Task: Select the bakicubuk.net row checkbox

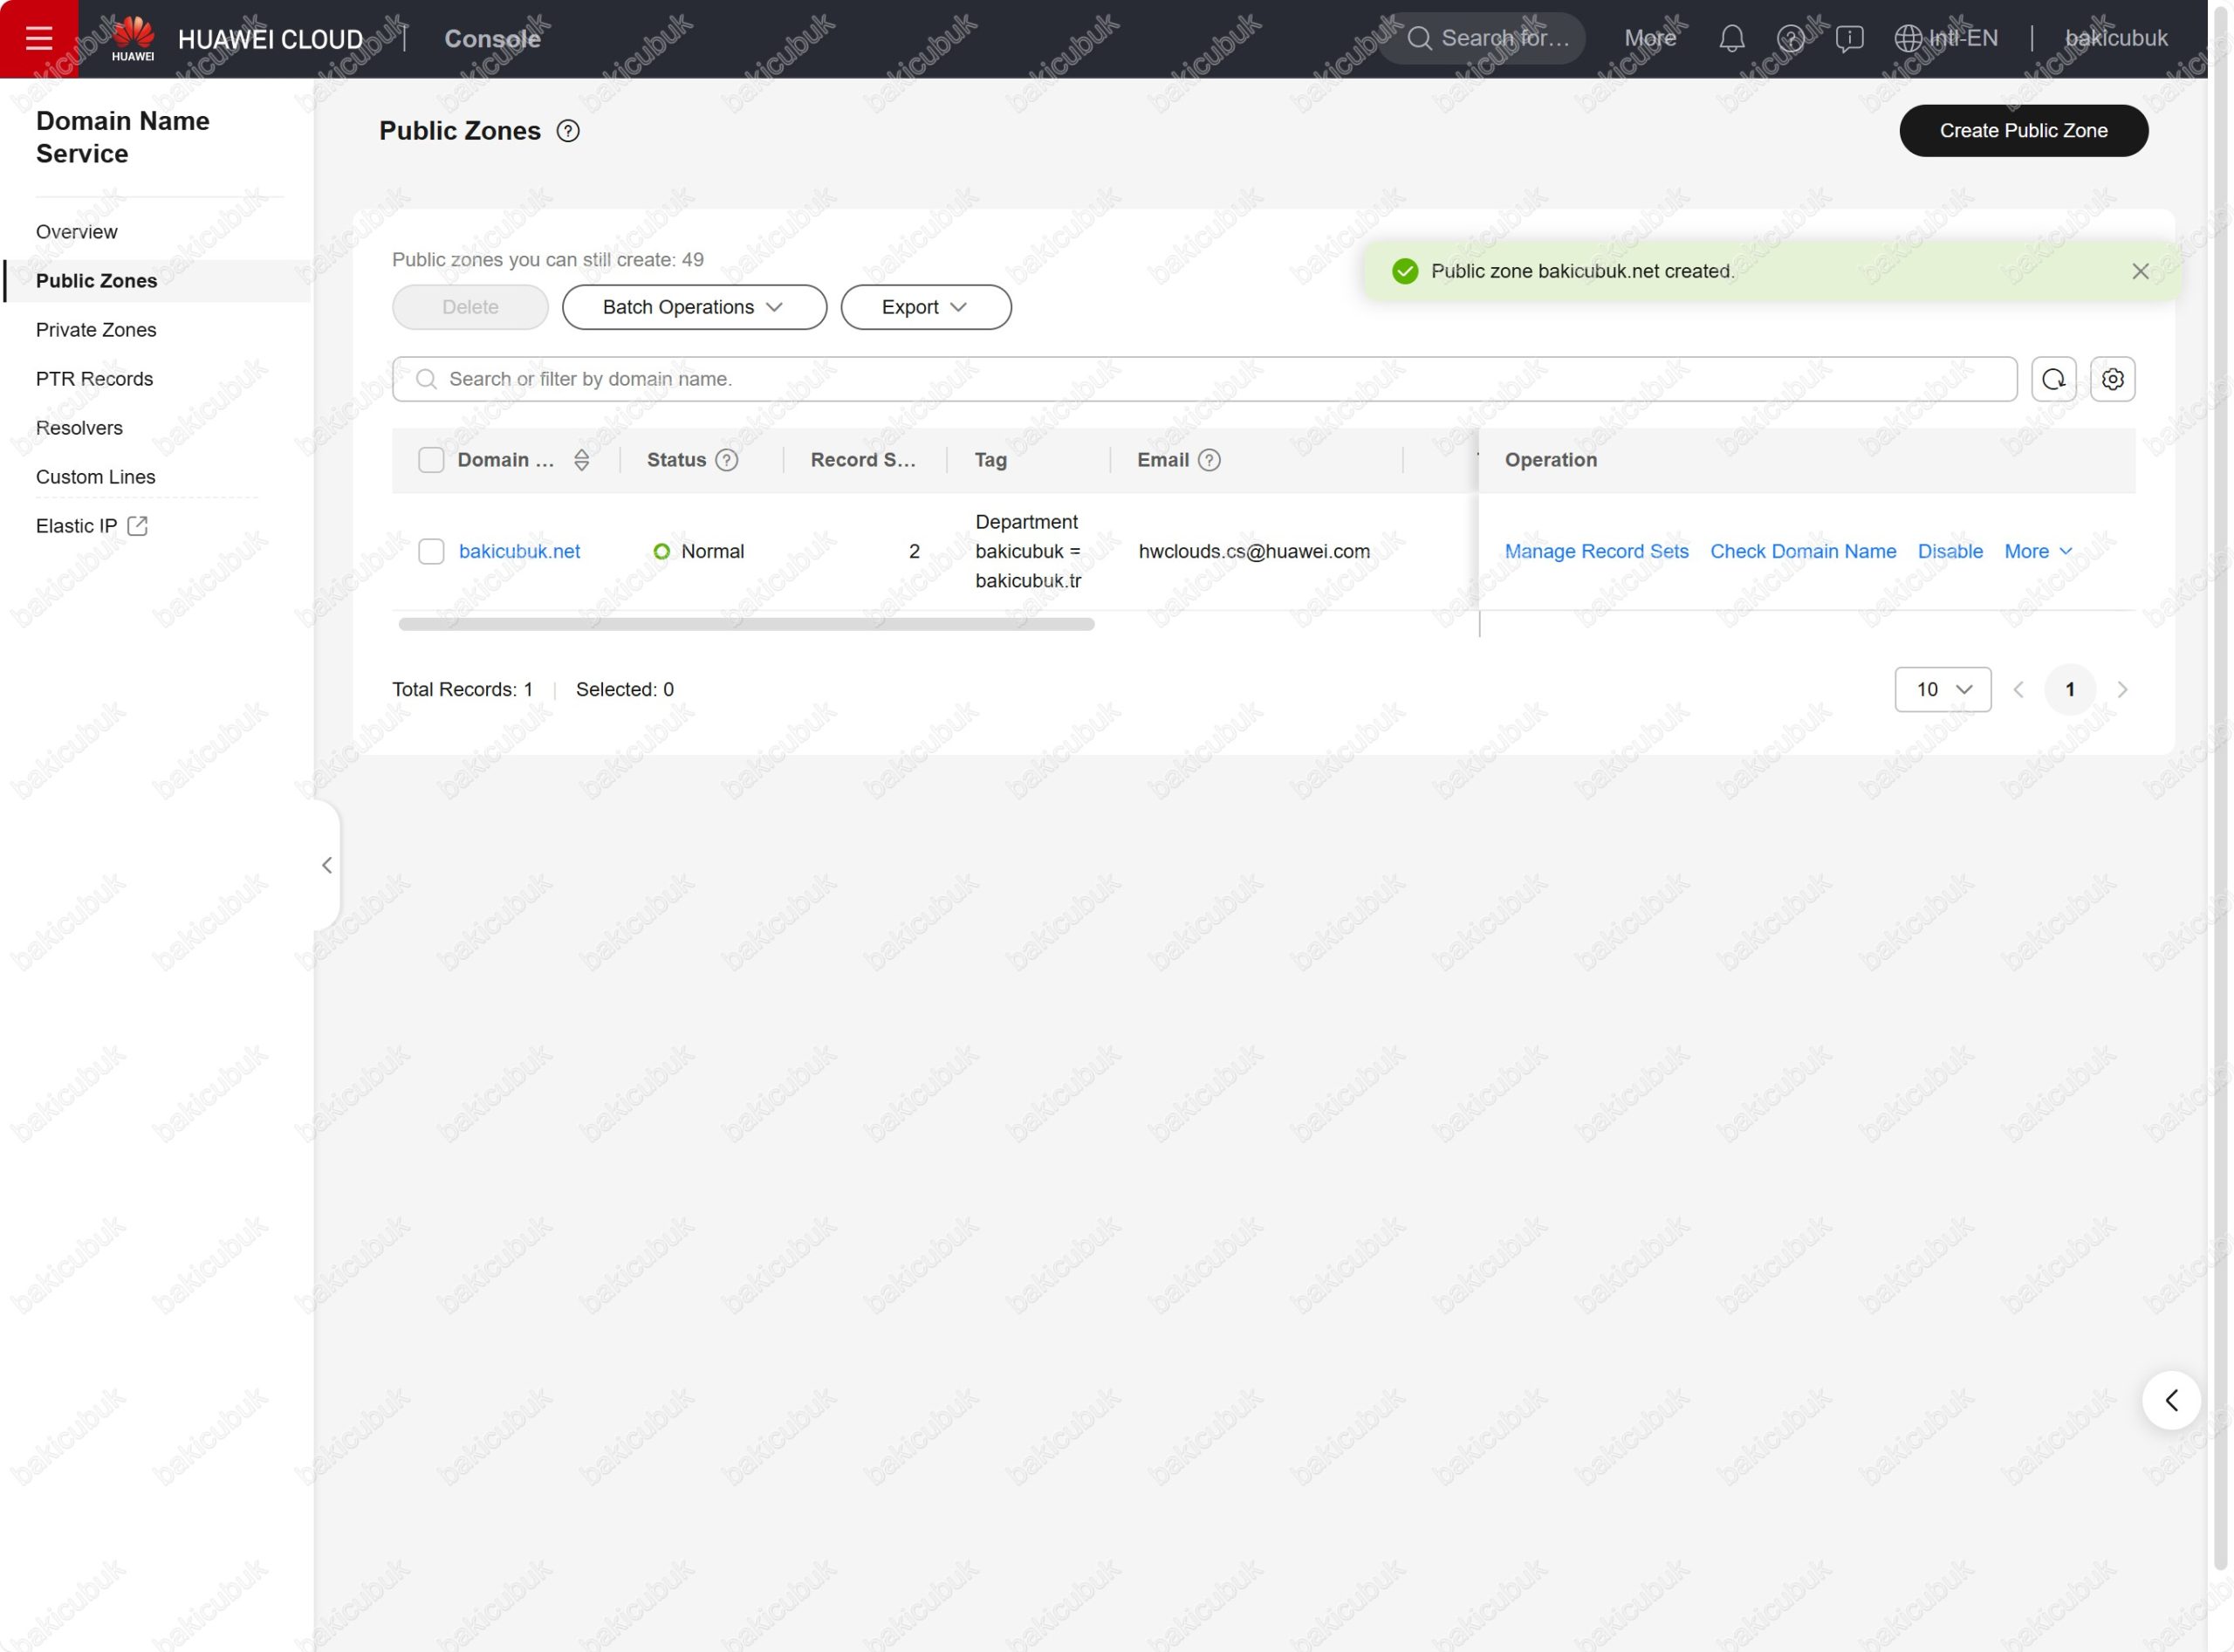Action: coord(431,551)
